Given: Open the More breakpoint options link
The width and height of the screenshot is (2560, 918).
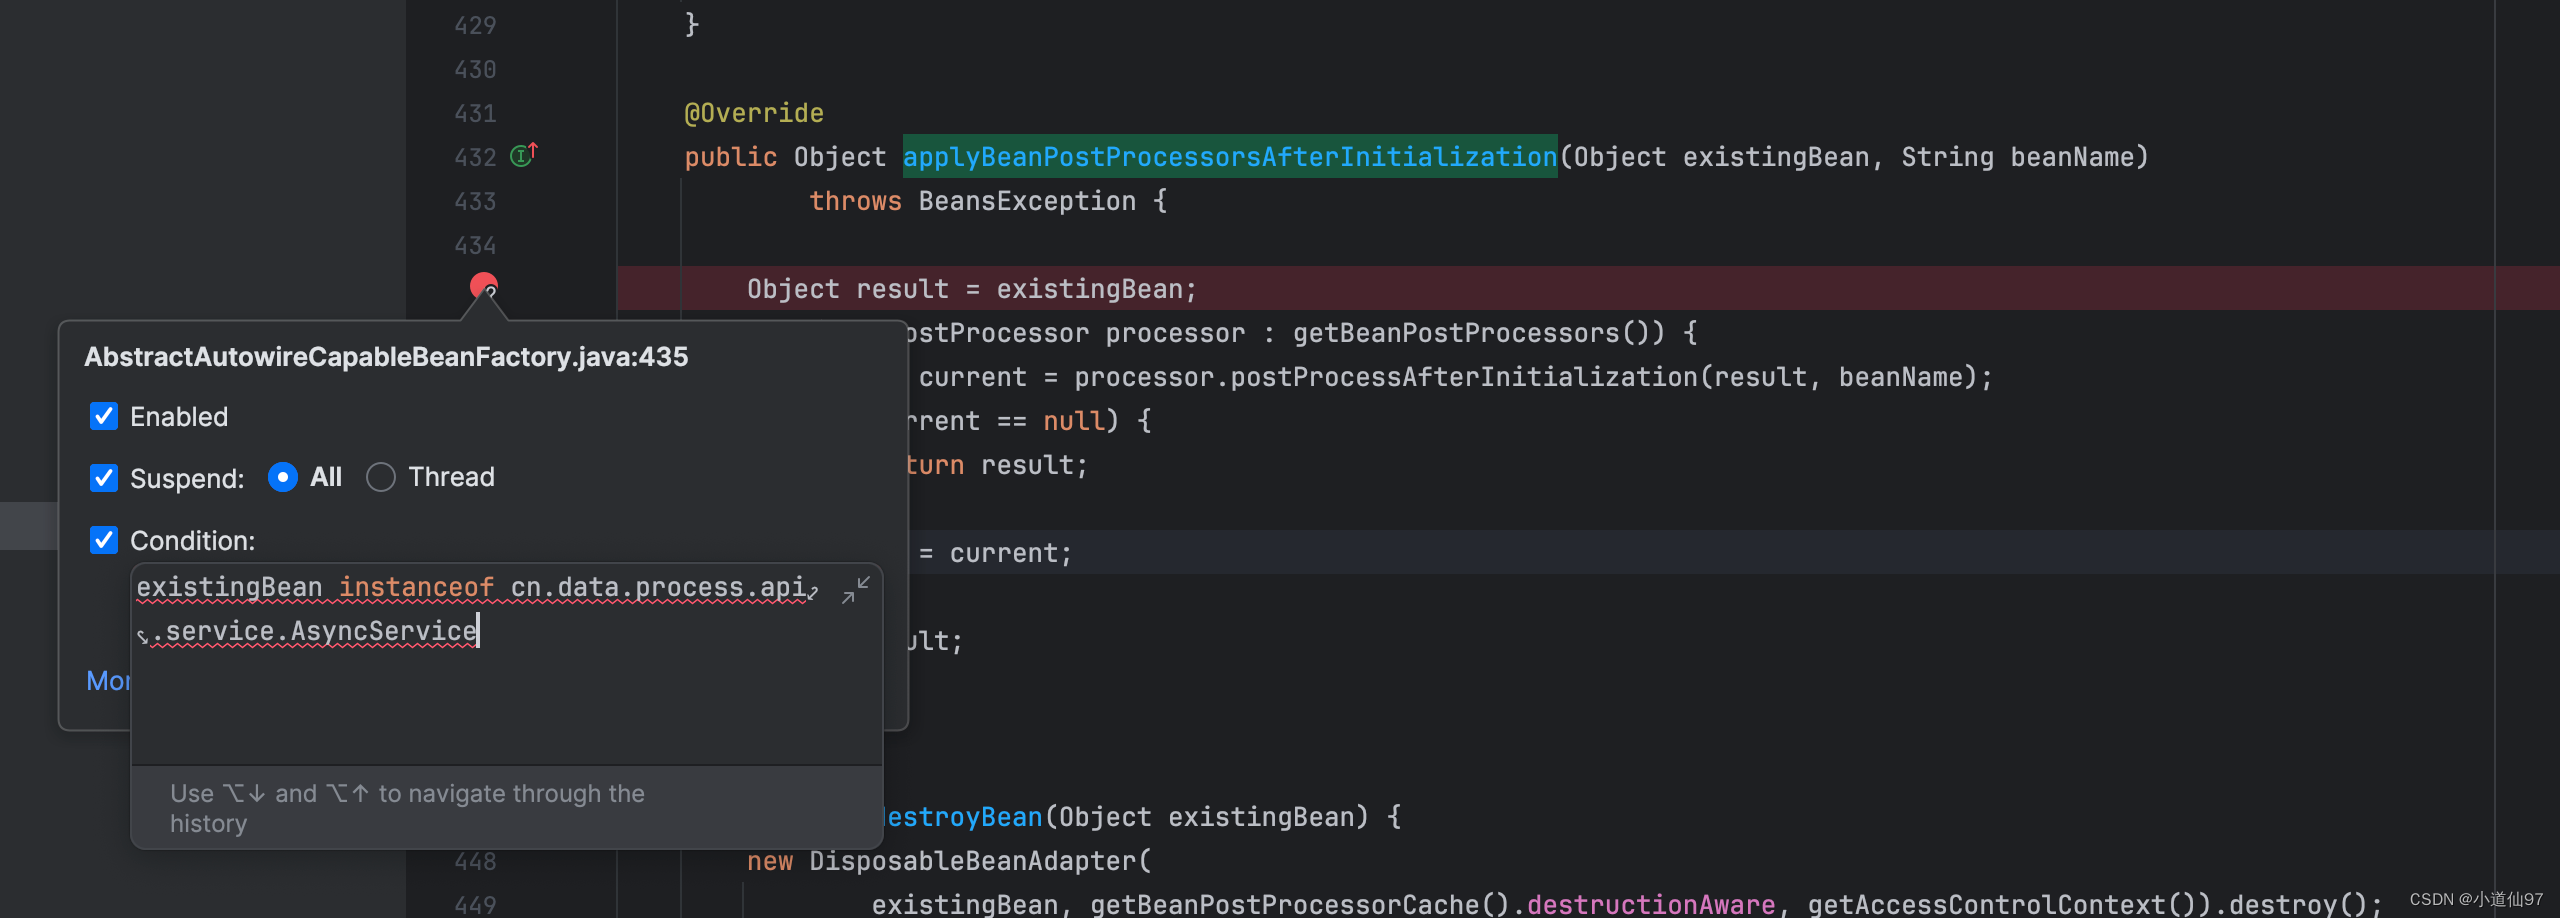Looking at the screenshot, I should 109,681.
